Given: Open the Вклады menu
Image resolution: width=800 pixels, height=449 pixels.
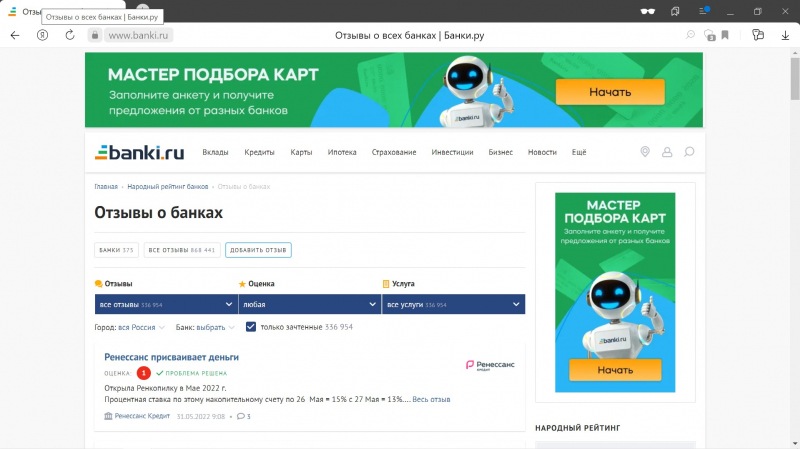Looking at the screenshot, I should (x=215, y=152).
